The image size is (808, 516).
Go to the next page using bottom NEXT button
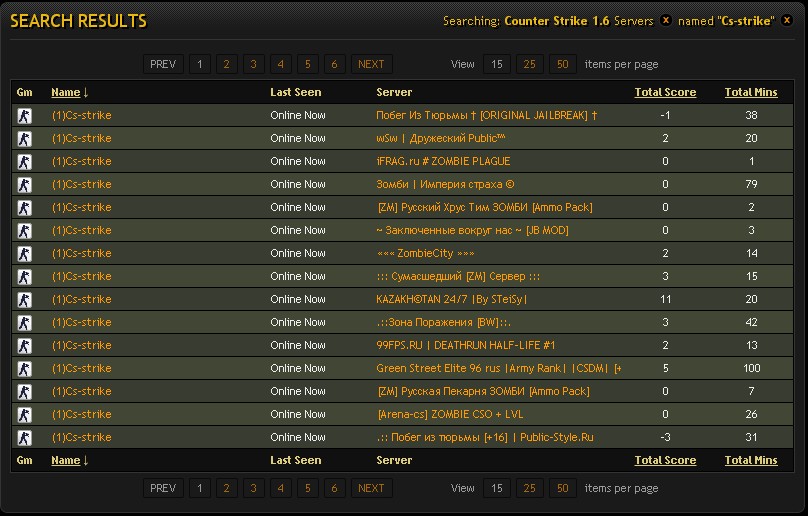pos(371,488)
